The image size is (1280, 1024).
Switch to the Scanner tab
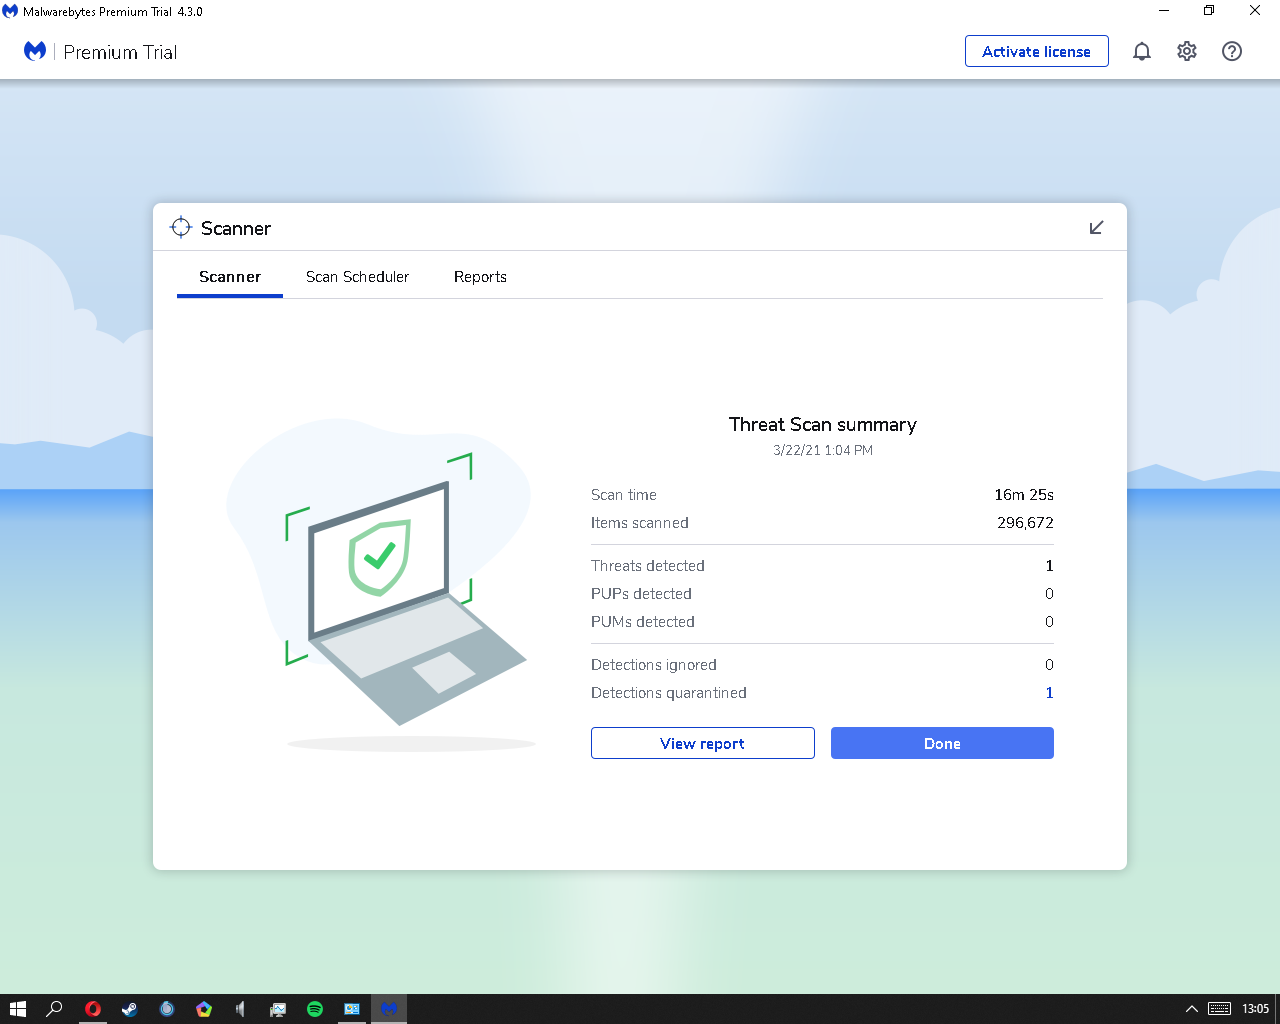(230, 277)
